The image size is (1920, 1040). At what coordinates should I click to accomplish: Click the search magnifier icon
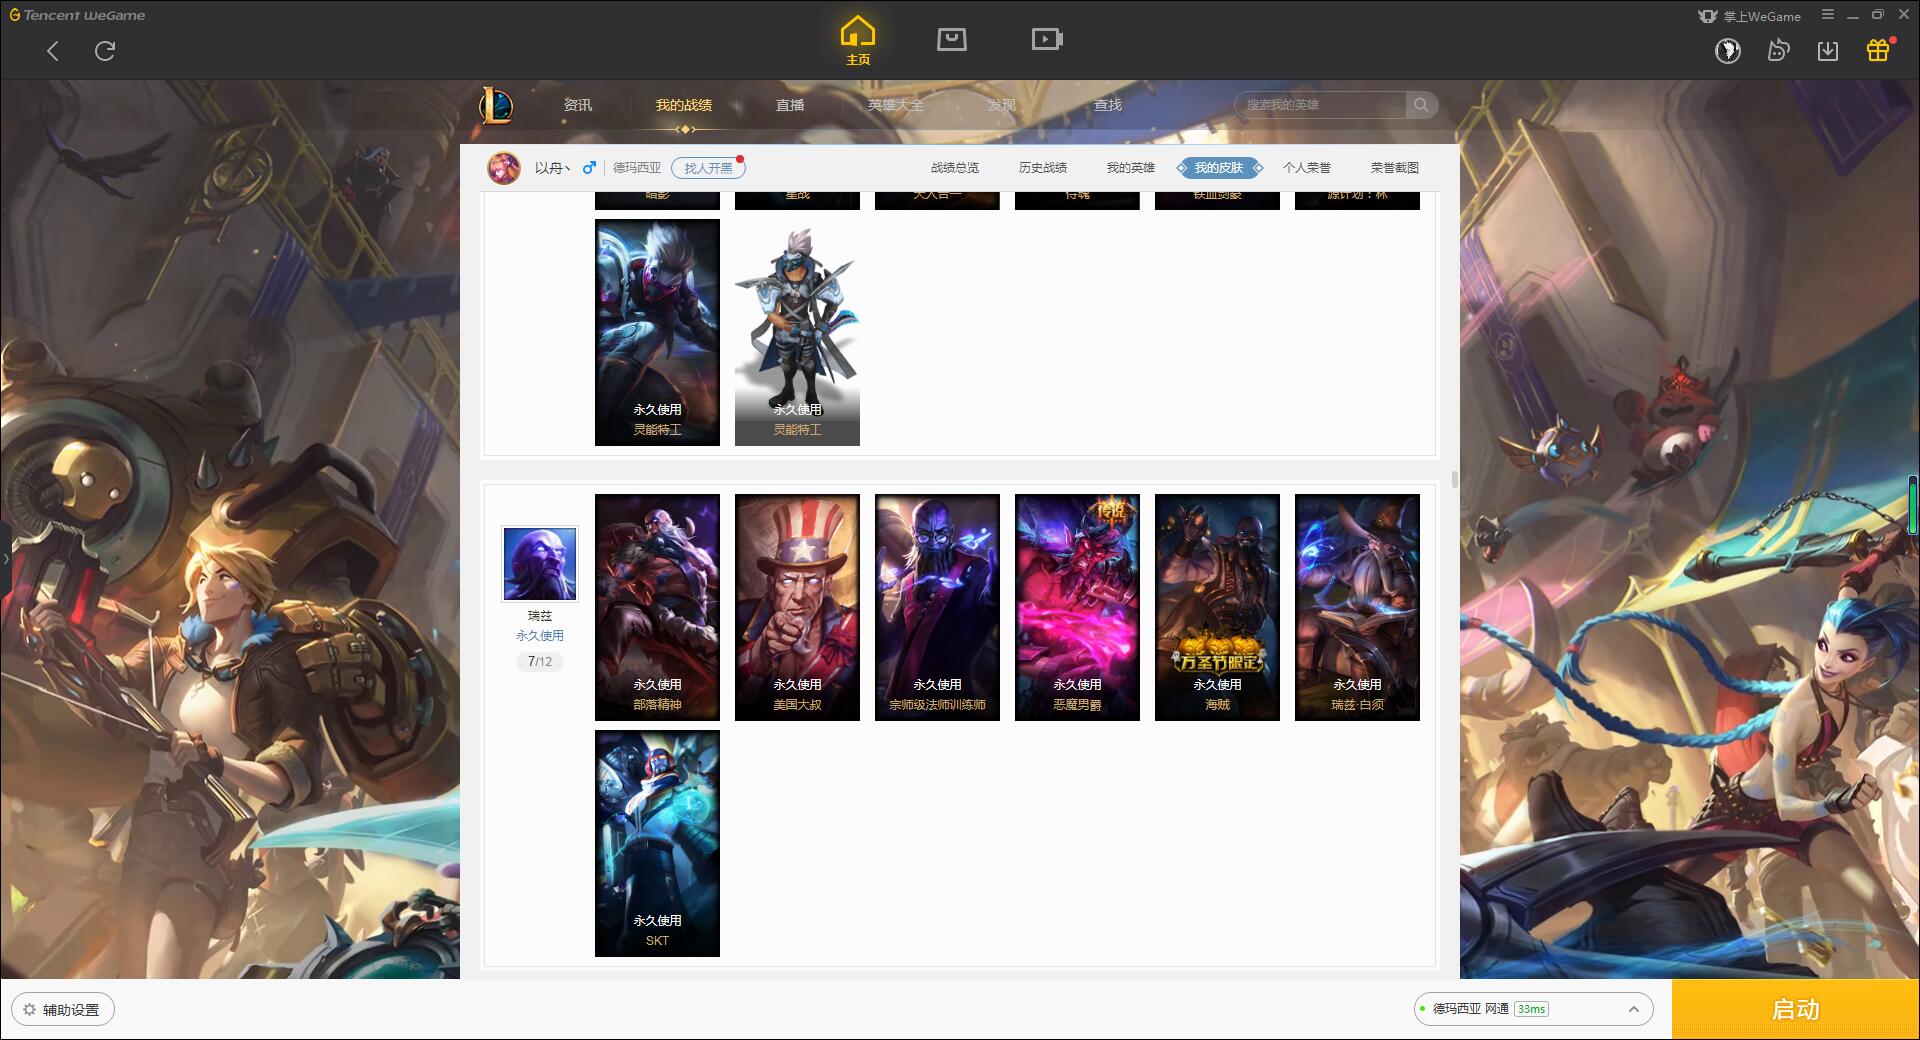click(x=1420, y=105)
